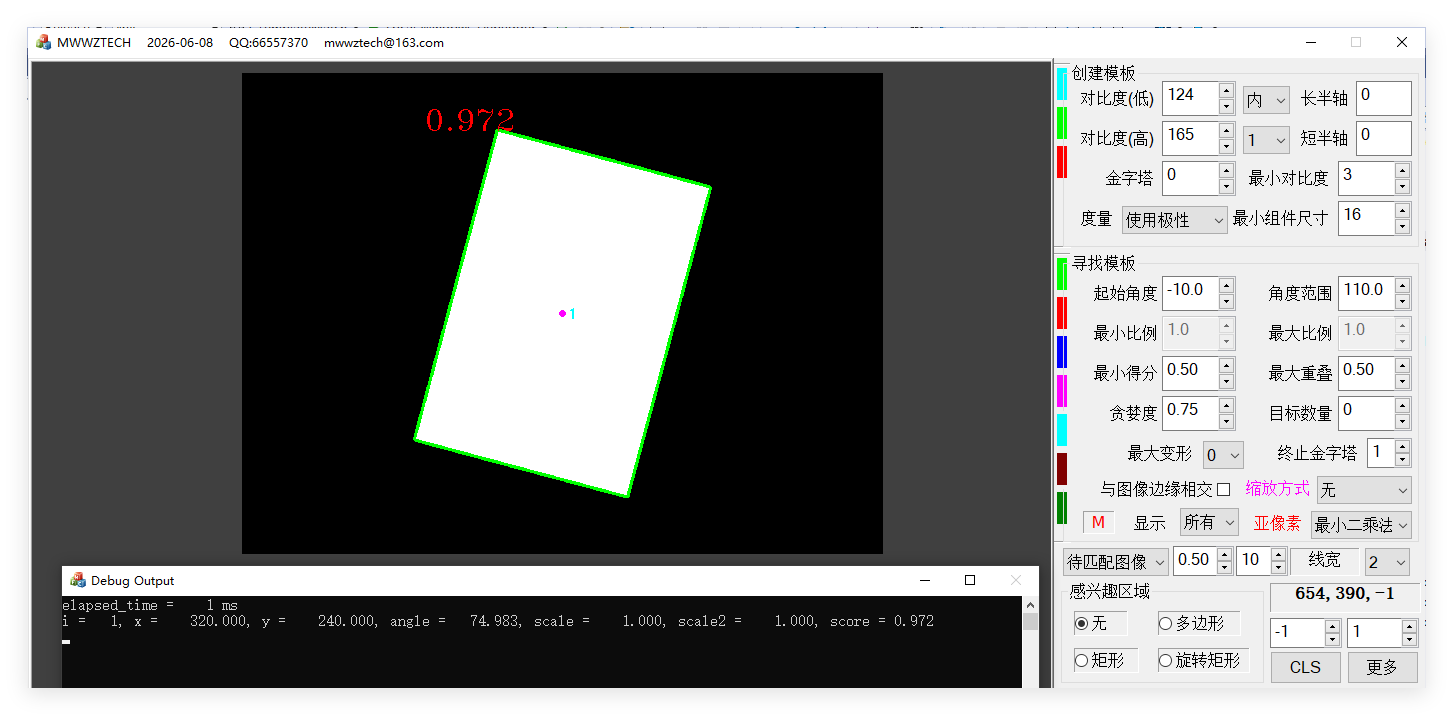Click the 长半轴 input field
This screenshot has height=715, width=1453.
tap(1383, 98)
